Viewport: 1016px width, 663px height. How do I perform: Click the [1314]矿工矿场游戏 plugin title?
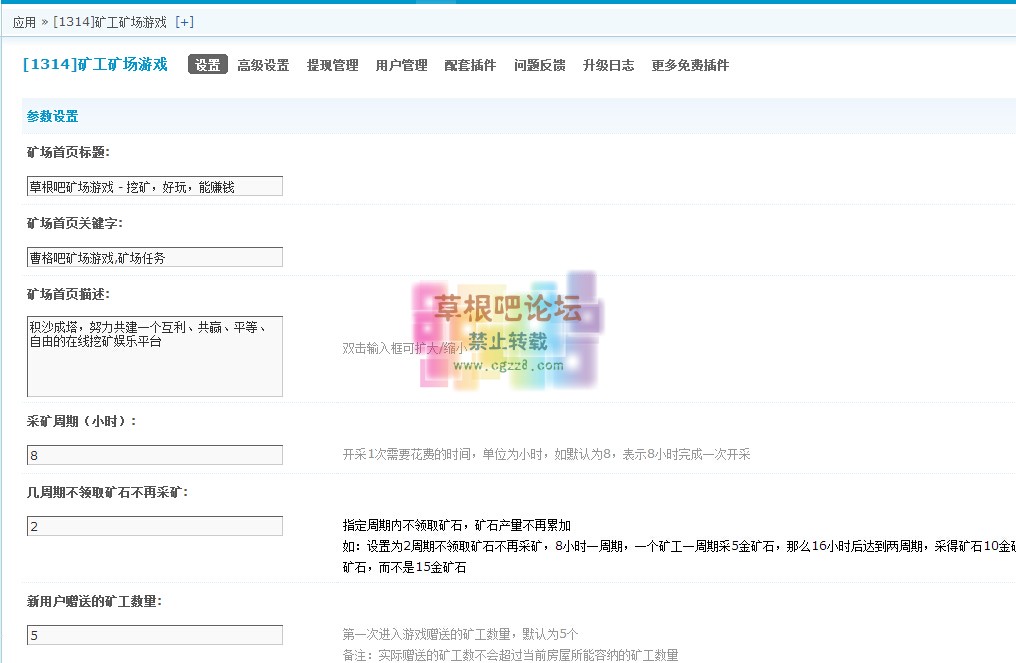coord(95,65)
